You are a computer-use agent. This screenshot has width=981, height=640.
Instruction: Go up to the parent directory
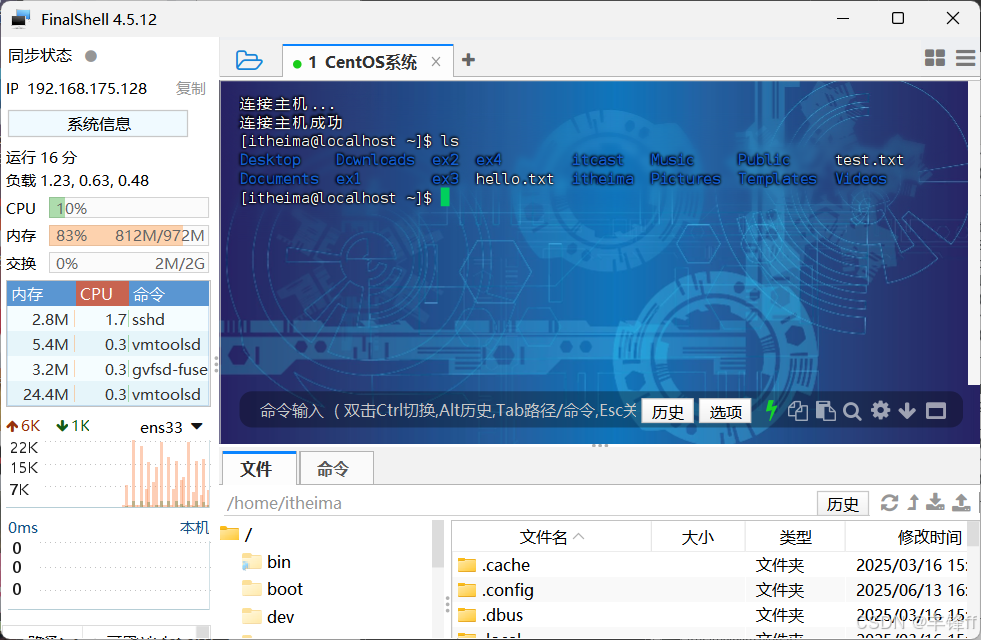[x=913, y=502]
